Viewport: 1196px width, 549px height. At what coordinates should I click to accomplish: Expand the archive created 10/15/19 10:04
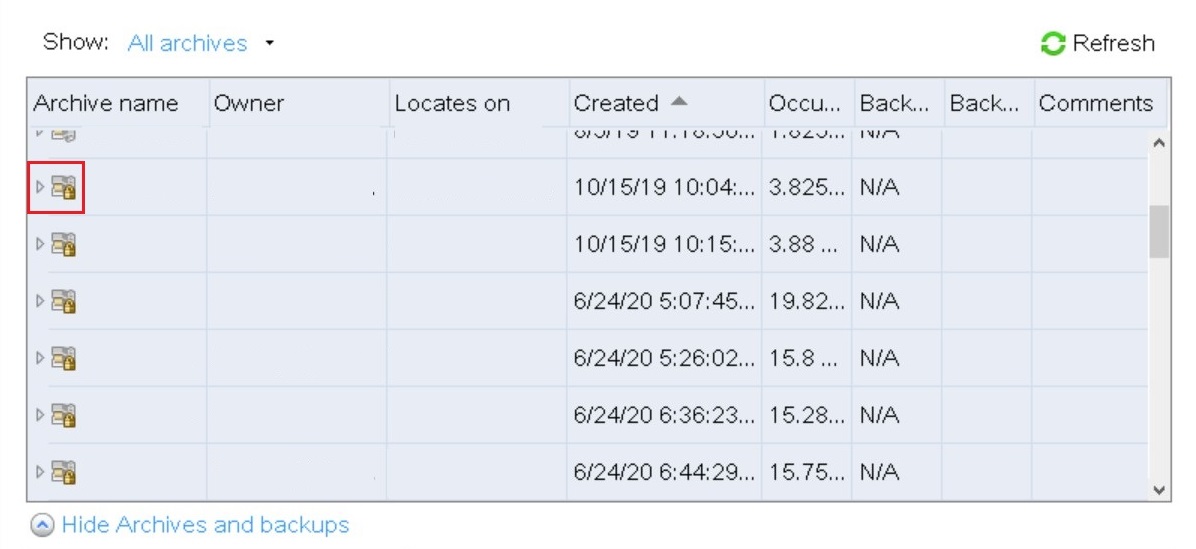tap(40, 187)
